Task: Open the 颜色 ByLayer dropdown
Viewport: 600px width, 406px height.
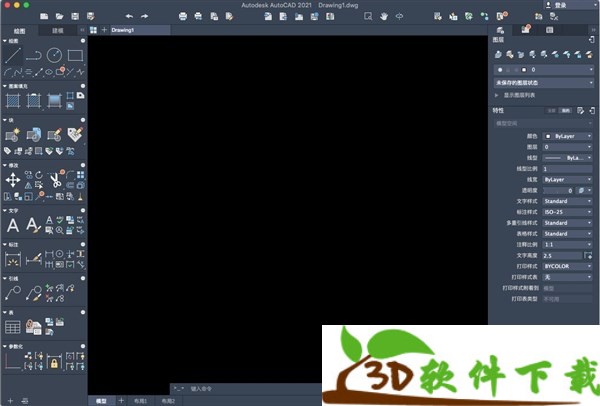Action: pyautogui.click(x=568, y=136)
